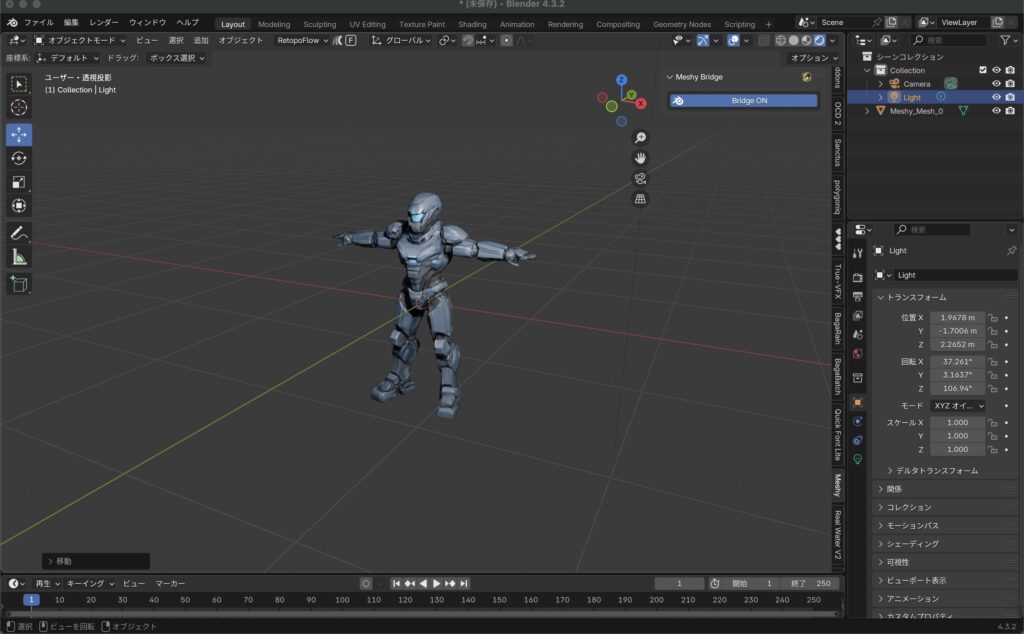Open the Render properties tab icon

click(x=857, y=277)
